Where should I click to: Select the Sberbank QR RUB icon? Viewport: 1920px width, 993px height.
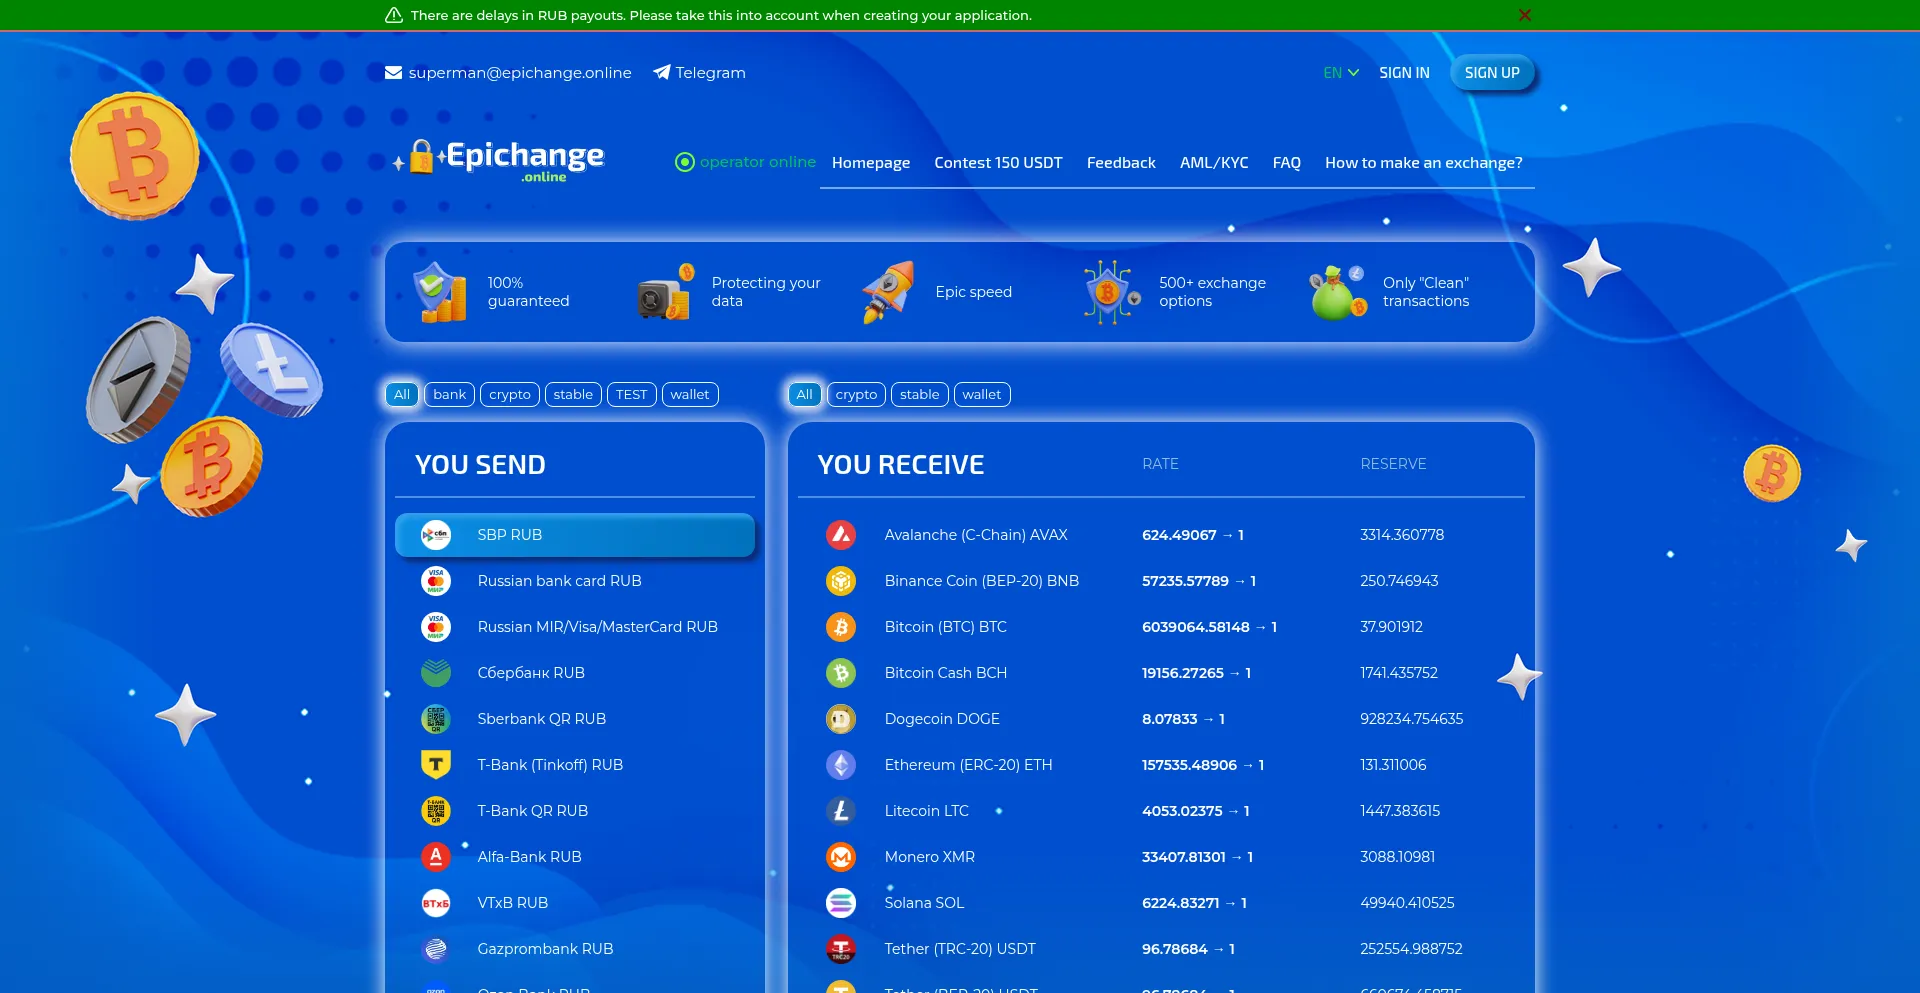[436, 719]
